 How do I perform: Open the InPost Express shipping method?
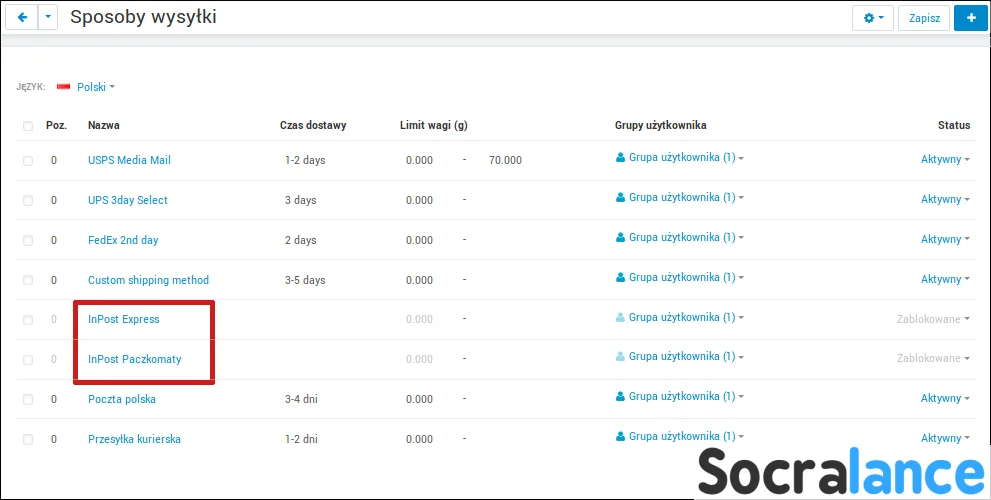pos(123,320)
